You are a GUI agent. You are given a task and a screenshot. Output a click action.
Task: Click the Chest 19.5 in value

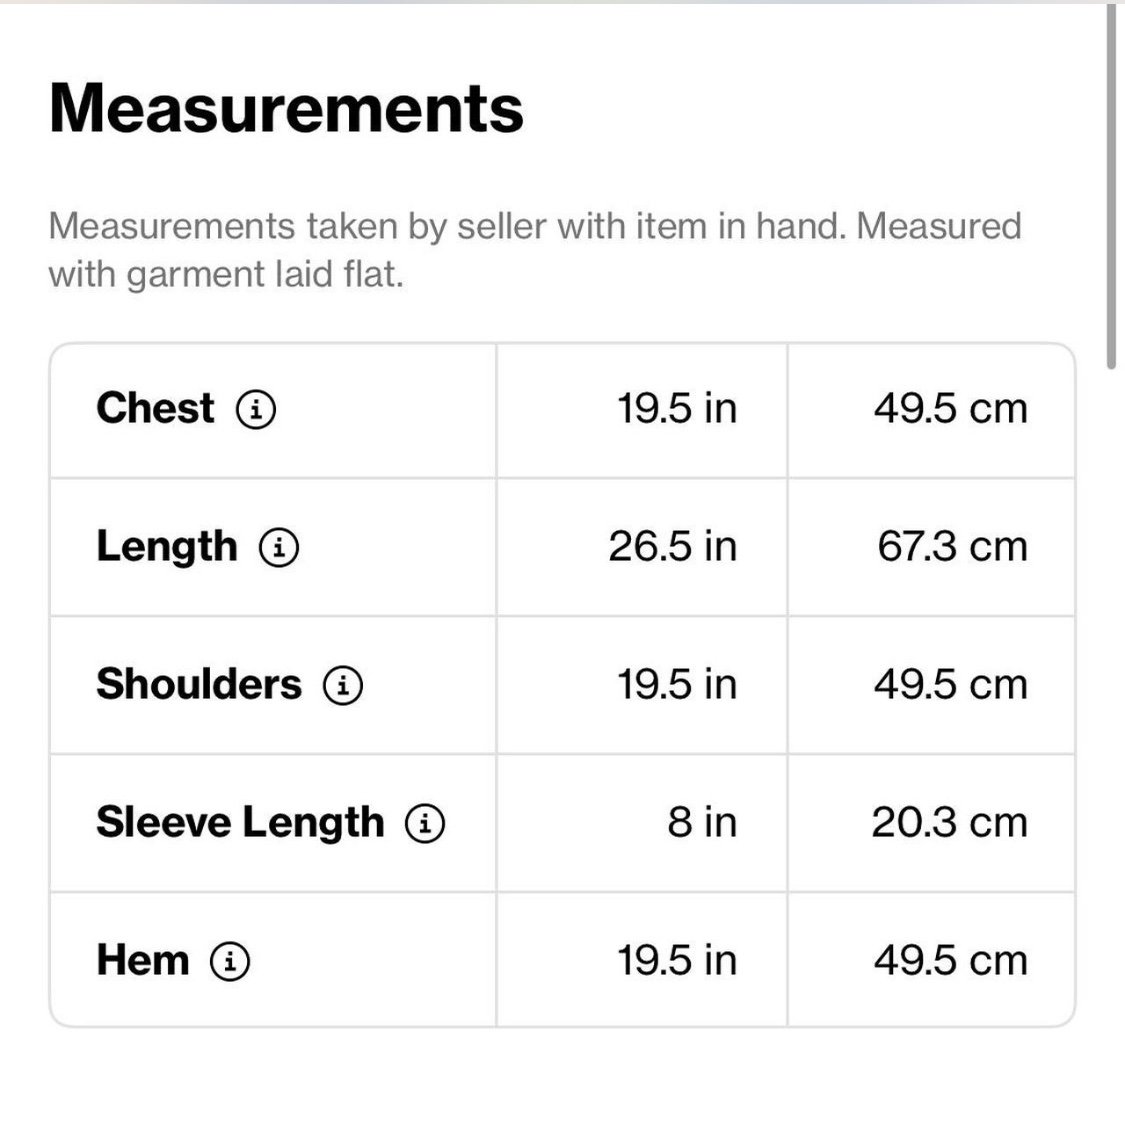point(677,409)
